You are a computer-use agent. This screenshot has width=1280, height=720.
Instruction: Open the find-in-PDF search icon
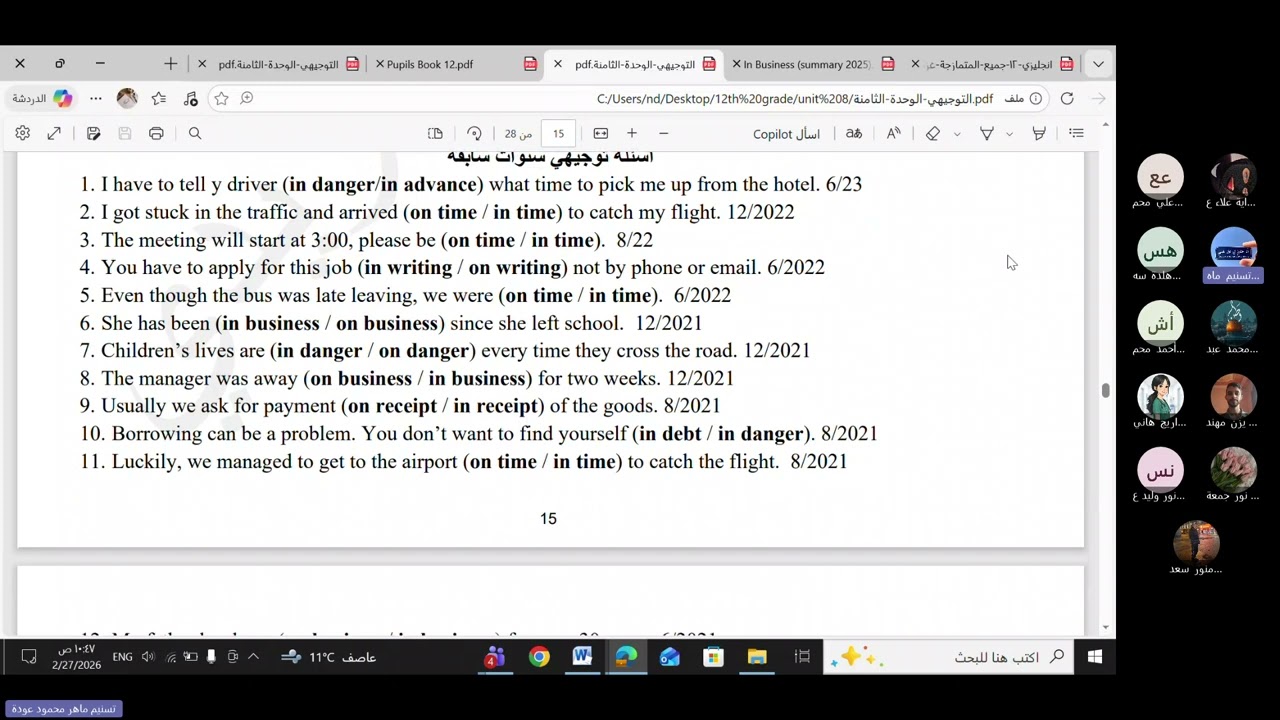point(195,133)
